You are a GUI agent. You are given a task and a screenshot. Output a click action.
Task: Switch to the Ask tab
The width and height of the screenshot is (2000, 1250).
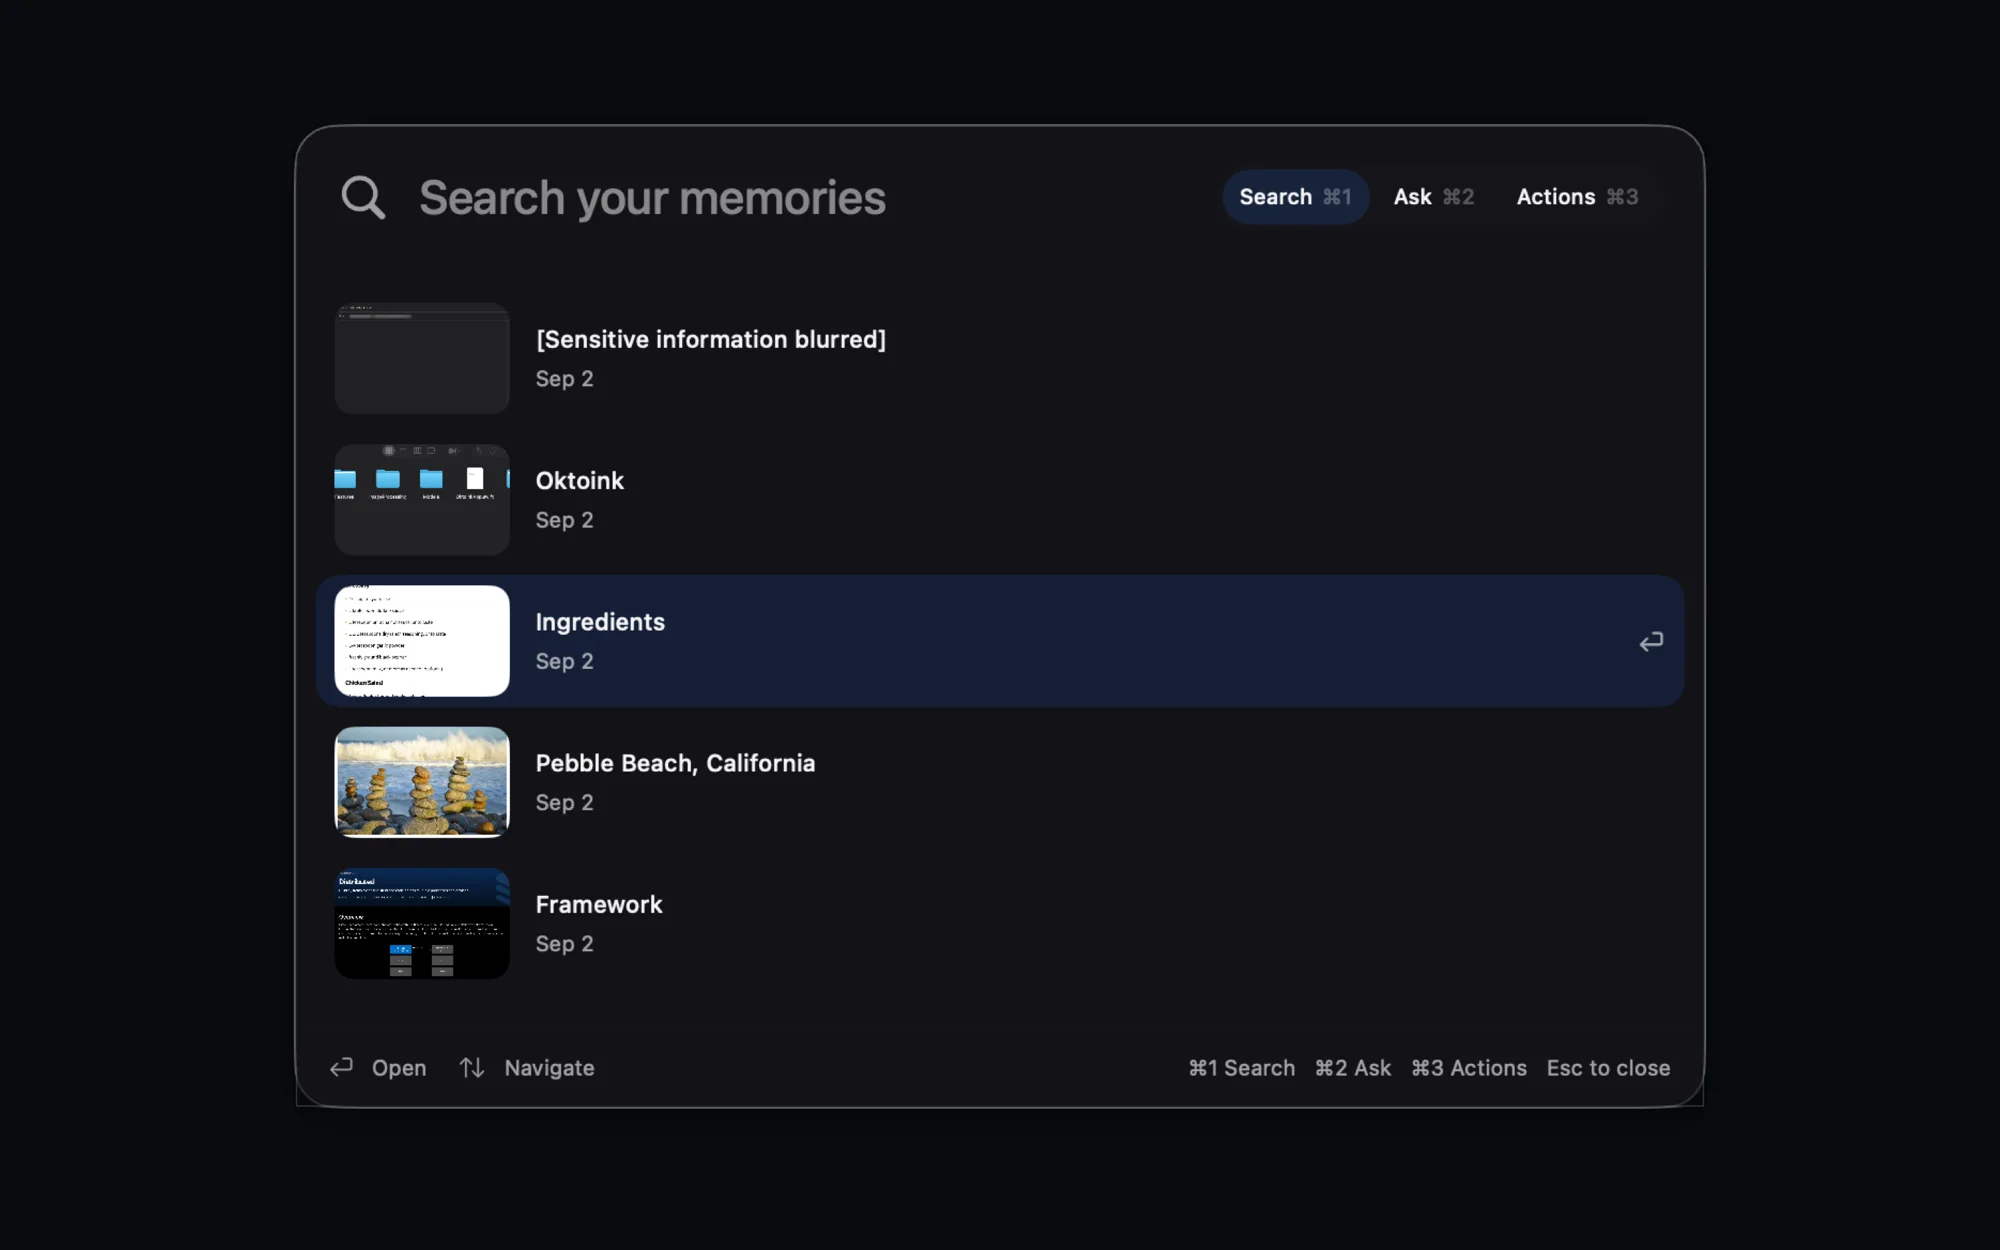coord(1433,197)
